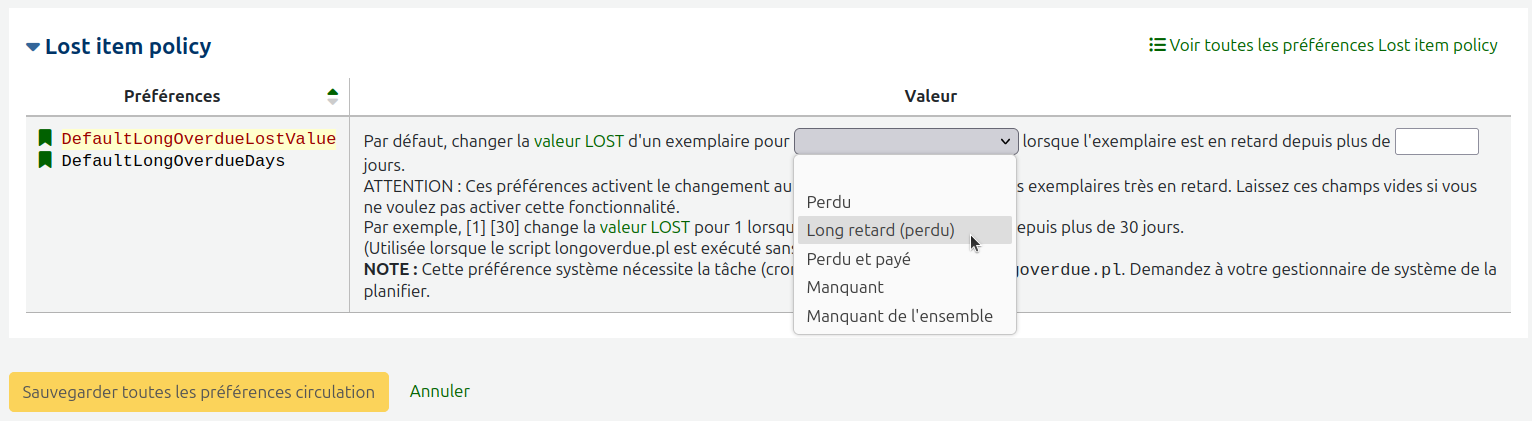Open the LOST value dropdown
The height and width of the screenshot is (421, 1532).
pos(906,142)
